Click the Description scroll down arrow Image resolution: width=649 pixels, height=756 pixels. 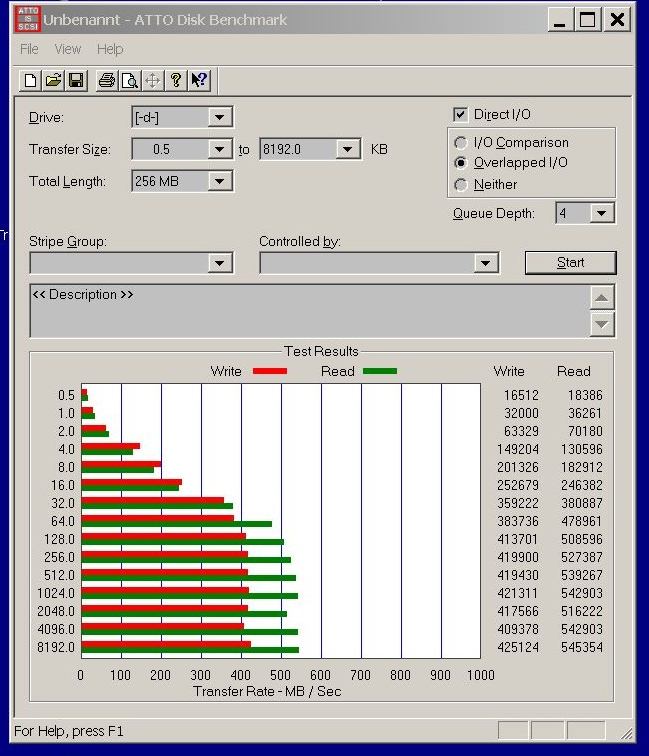click(x=602, y=324)
